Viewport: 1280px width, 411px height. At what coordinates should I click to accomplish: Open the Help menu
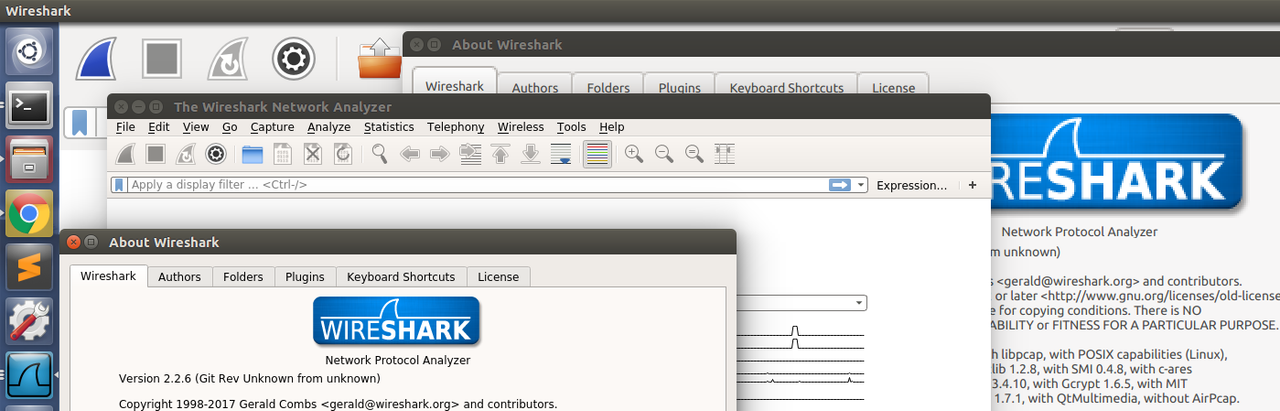(x=612, y=127)
